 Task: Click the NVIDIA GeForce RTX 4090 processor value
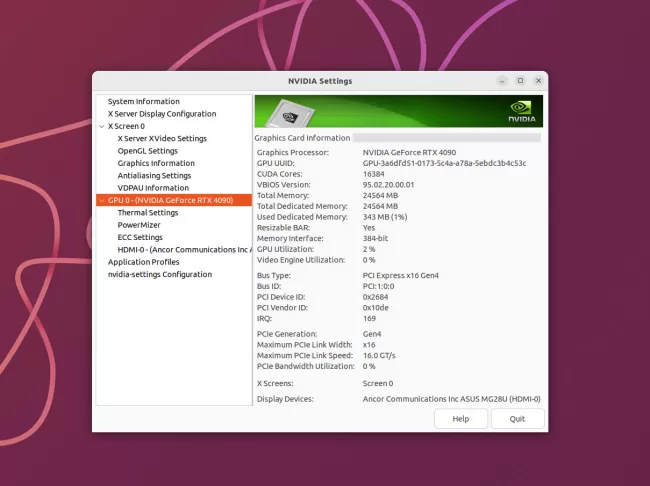point(409,153)
